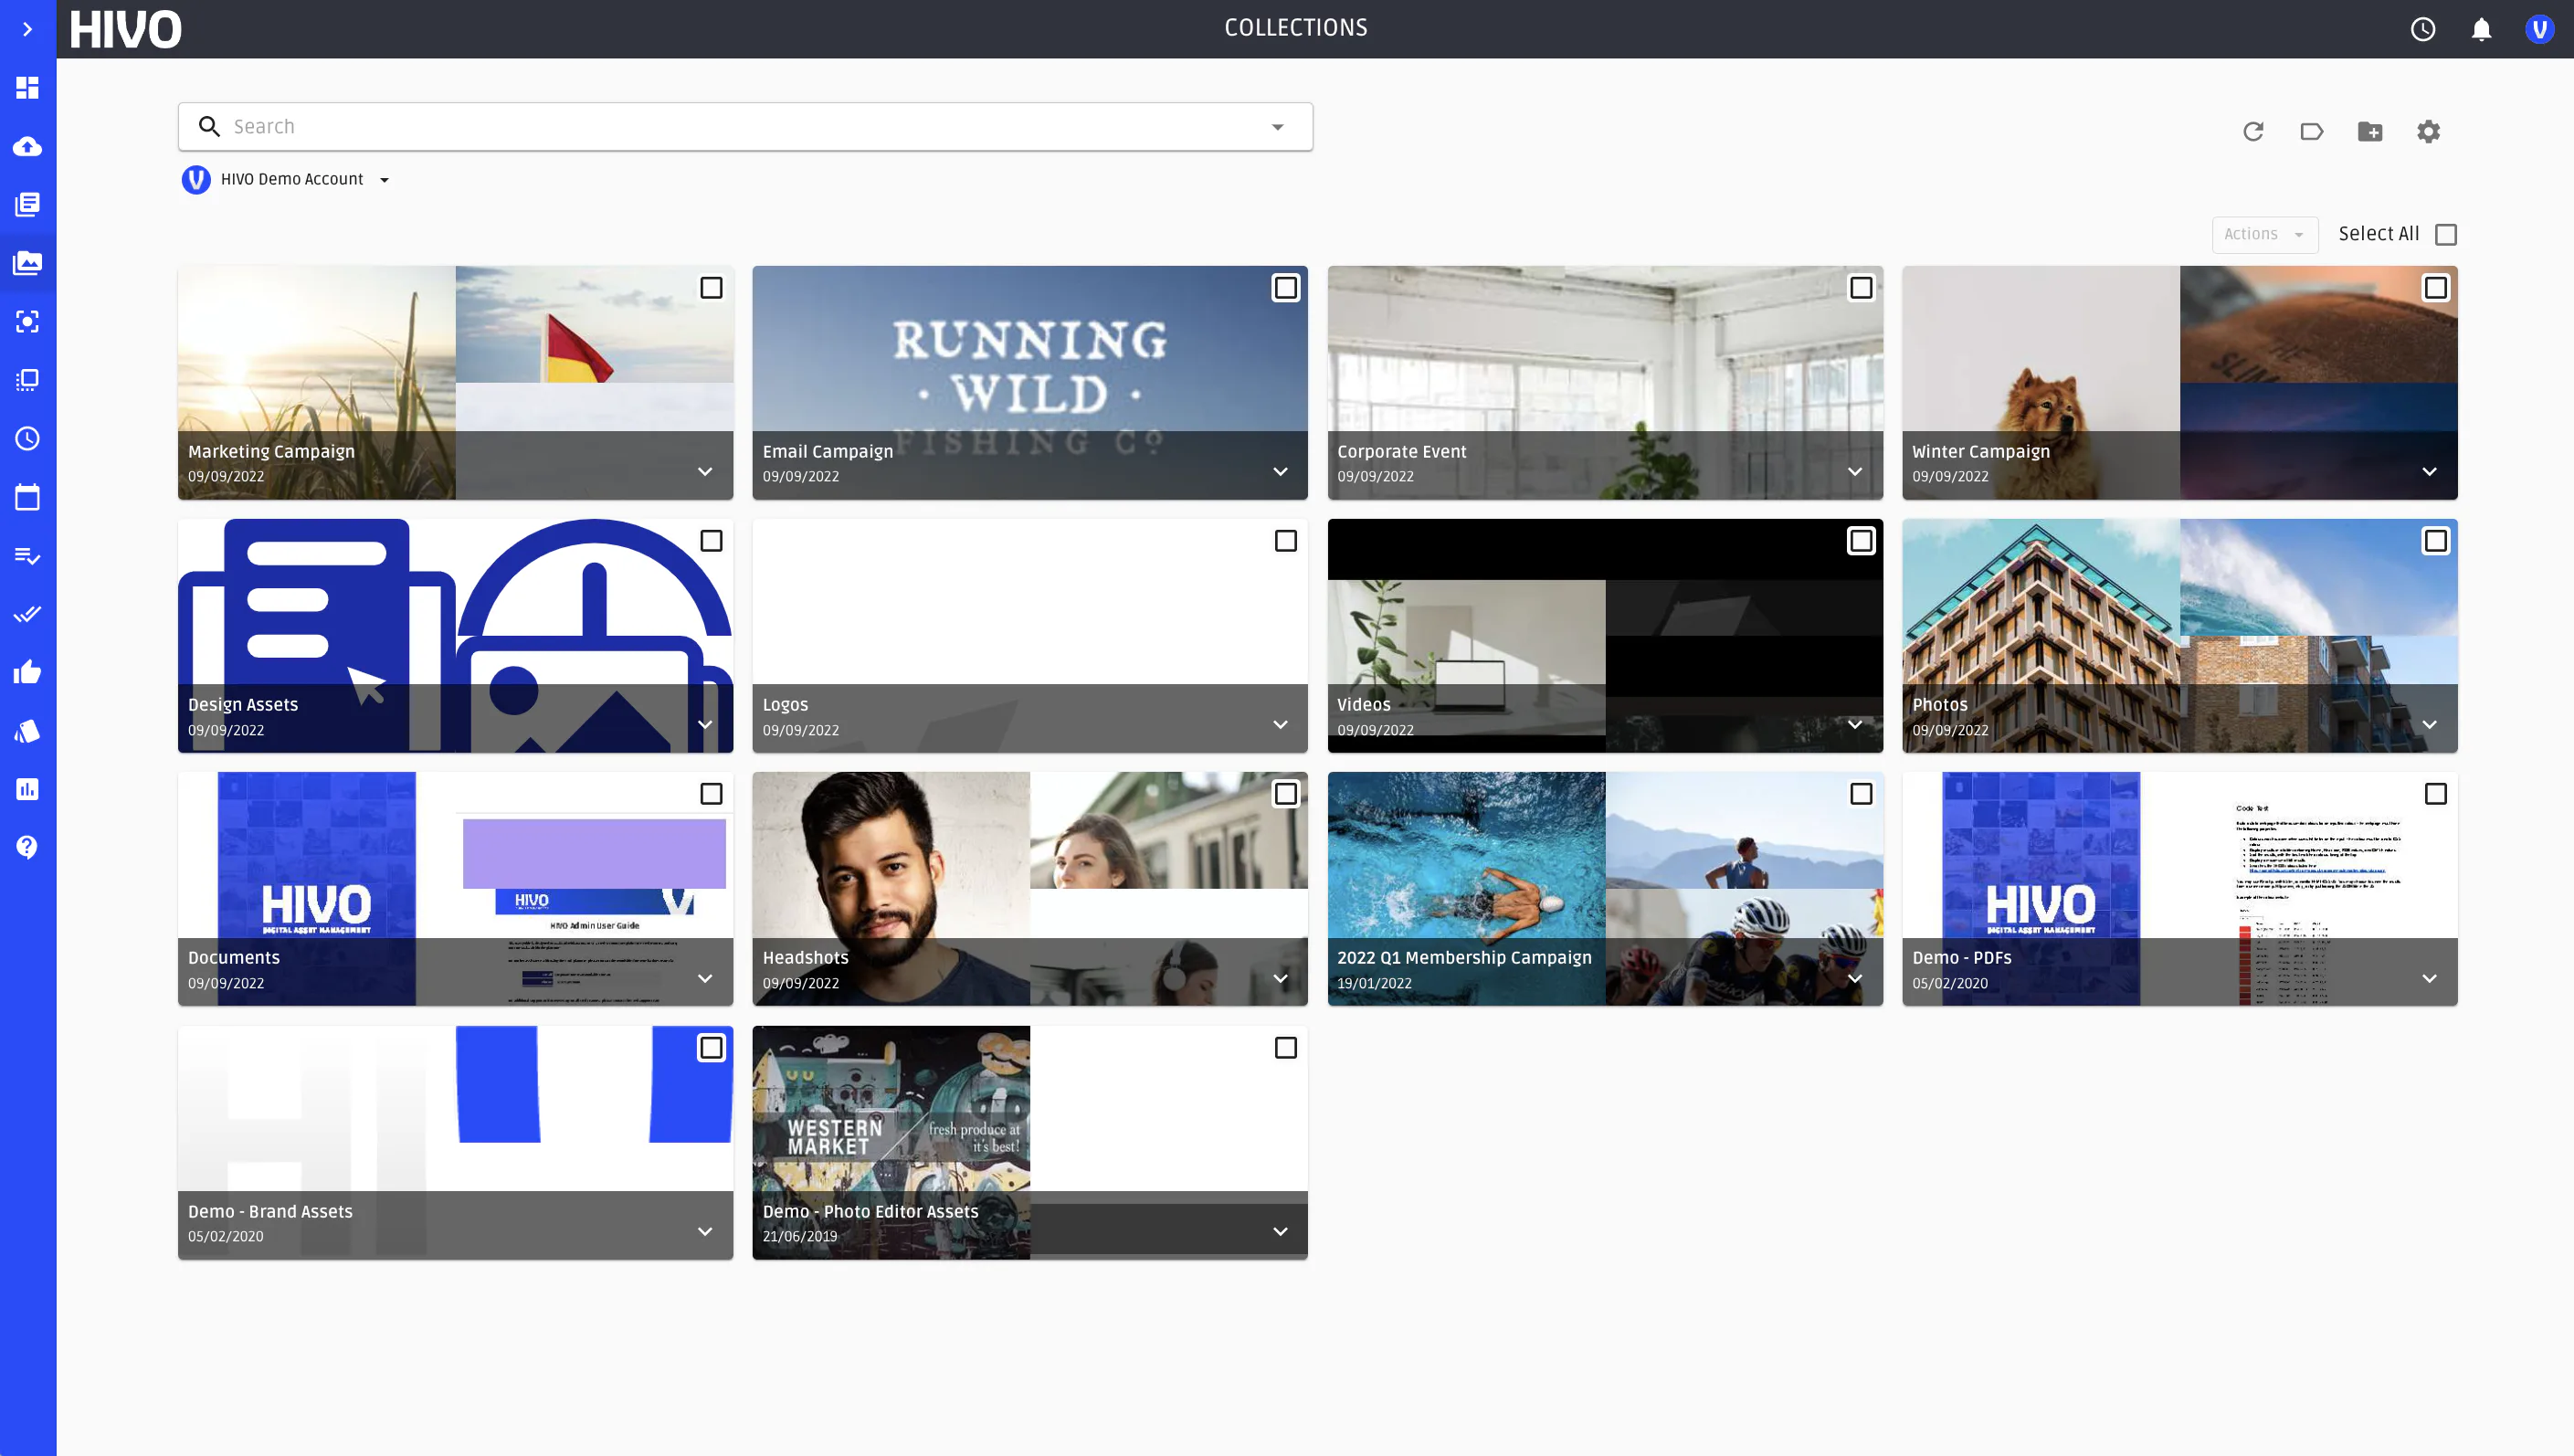Open the HIVO Demo Account dropdown
This screenshot has width=2574, height=1456.
coord(286,180)
